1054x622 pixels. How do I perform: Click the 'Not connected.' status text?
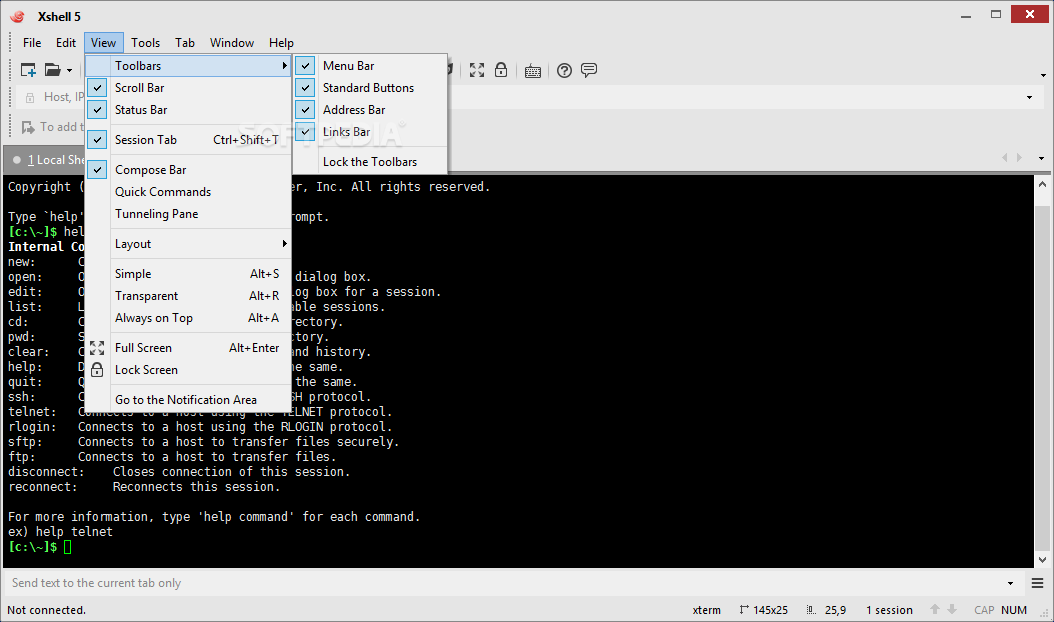(x=46, y=610)
